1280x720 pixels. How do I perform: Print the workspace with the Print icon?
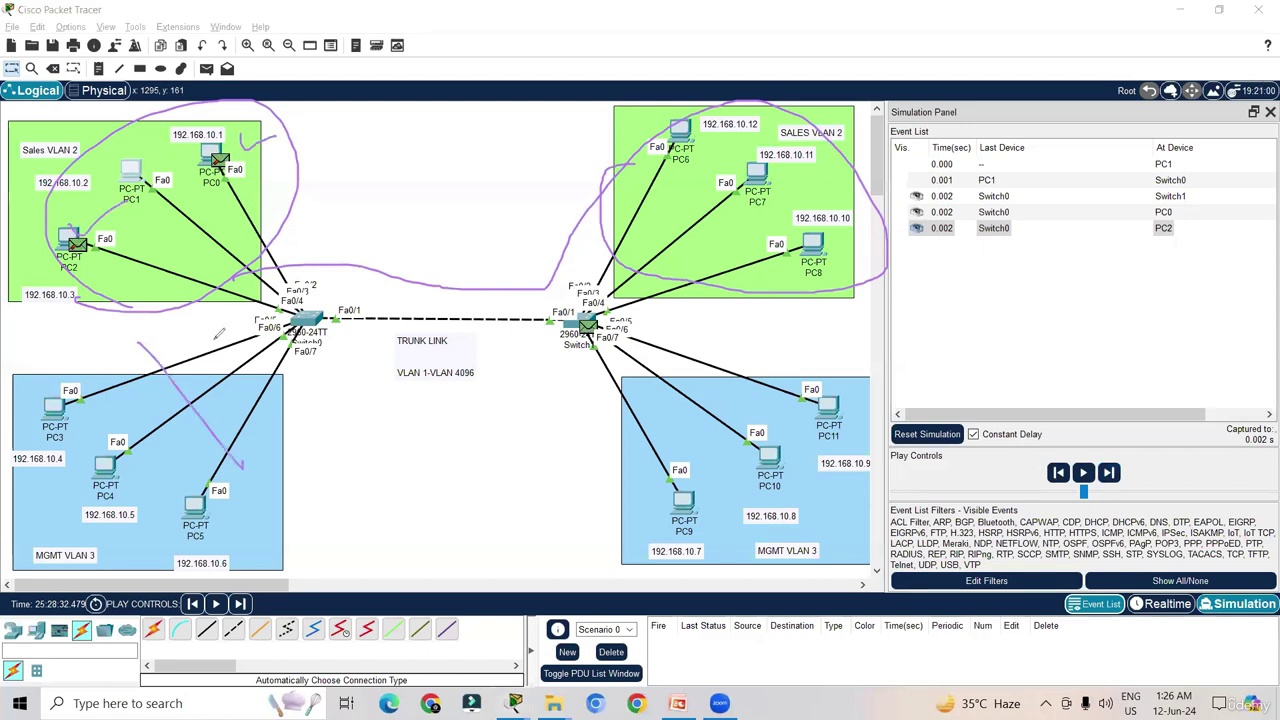pos(73,45)
